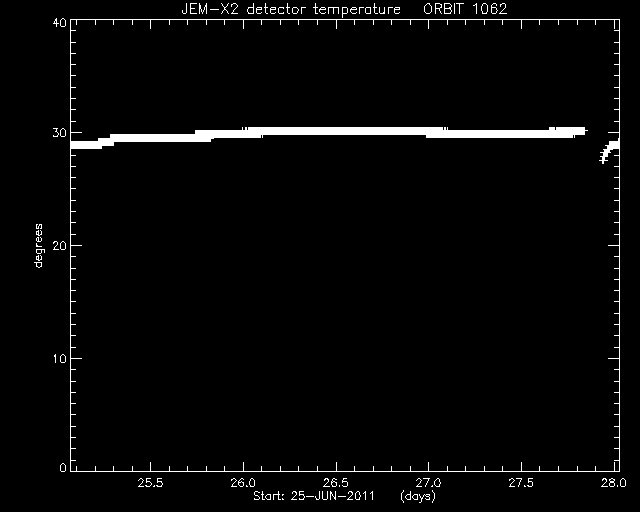Click the plus markers near day 28.0
The height and width of the screenshot is (512, 640).
pos(609,151)
